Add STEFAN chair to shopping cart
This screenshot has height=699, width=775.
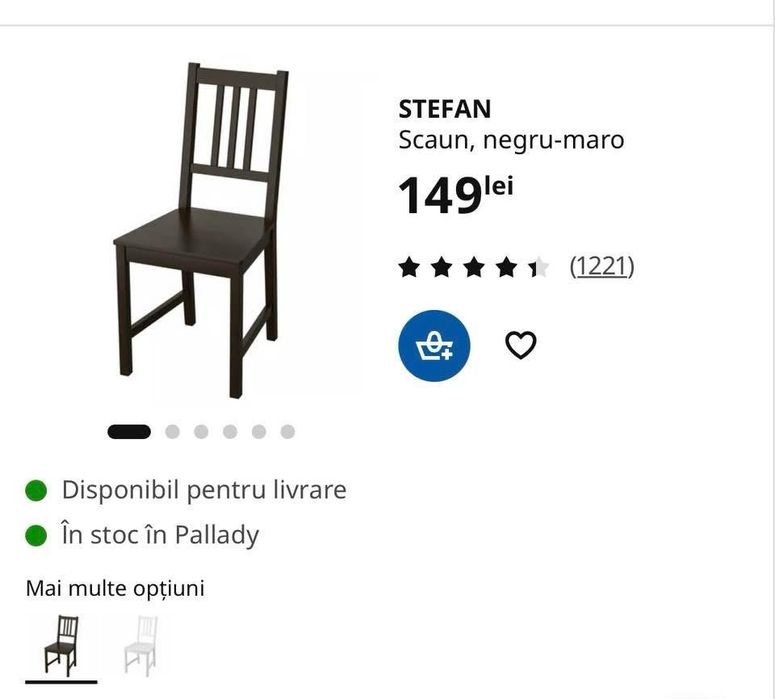click(434, 345)
